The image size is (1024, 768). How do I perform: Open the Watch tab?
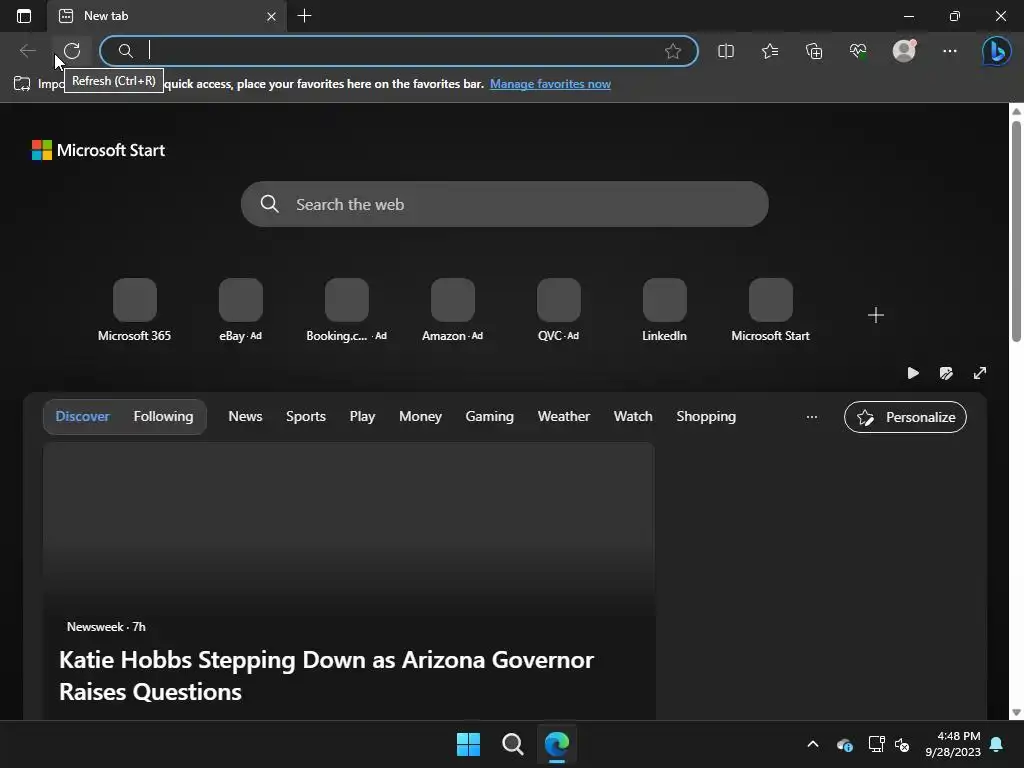(633, 417)
